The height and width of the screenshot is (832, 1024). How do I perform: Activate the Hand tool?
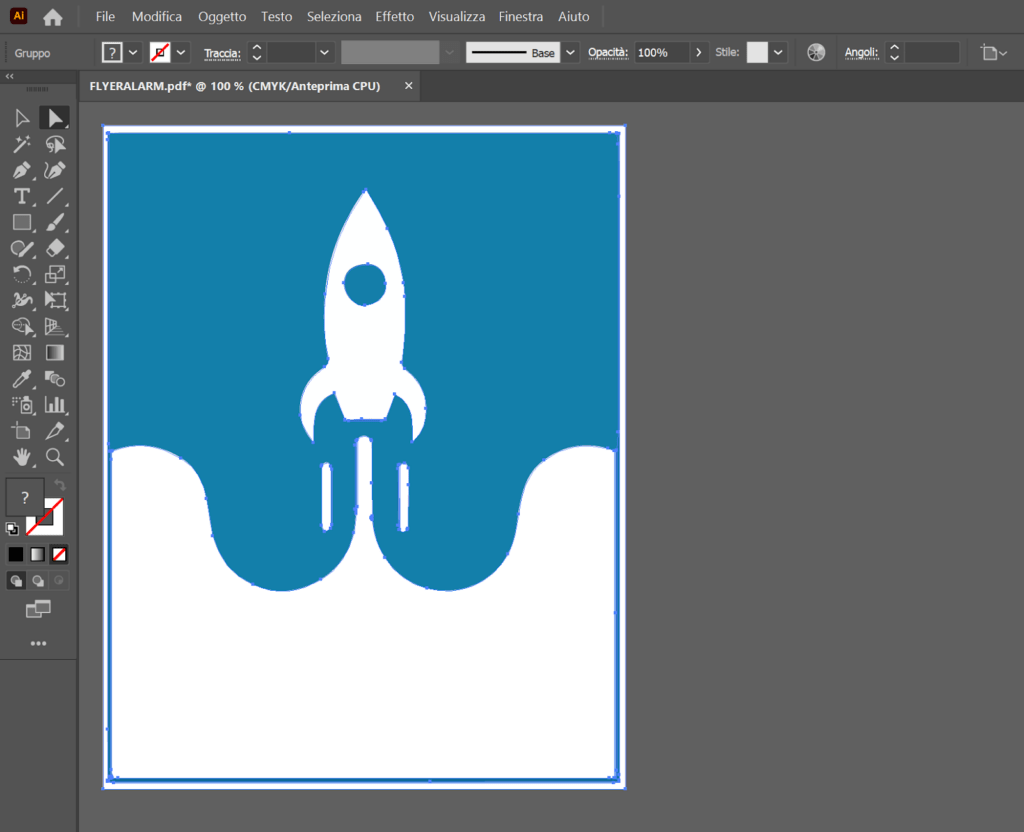tap(22, 457)
